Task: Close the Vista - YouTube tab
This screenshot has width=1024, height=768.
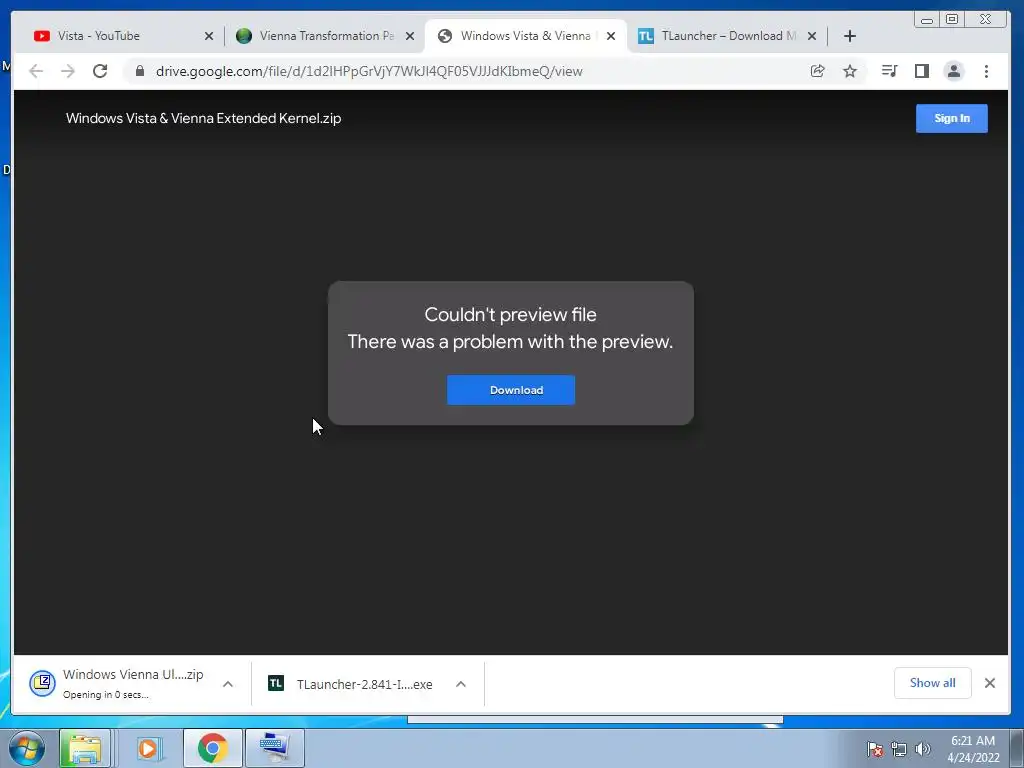Action: [209, 36]
